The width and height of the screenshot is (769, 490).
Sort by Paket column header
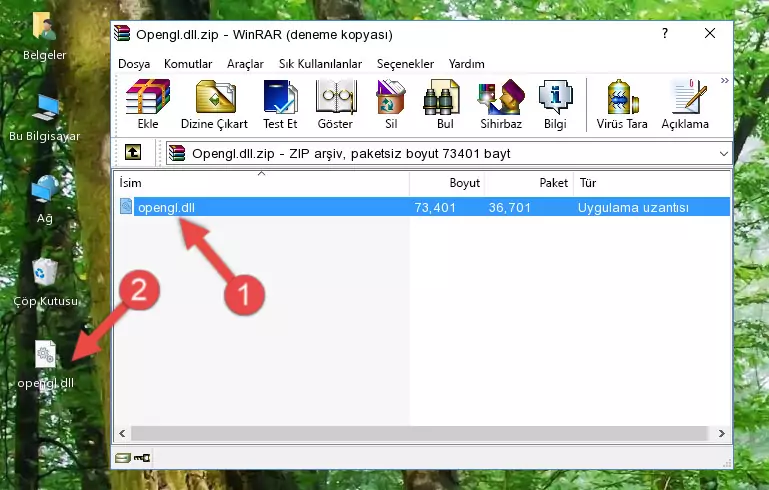click(x=529, y=182)
